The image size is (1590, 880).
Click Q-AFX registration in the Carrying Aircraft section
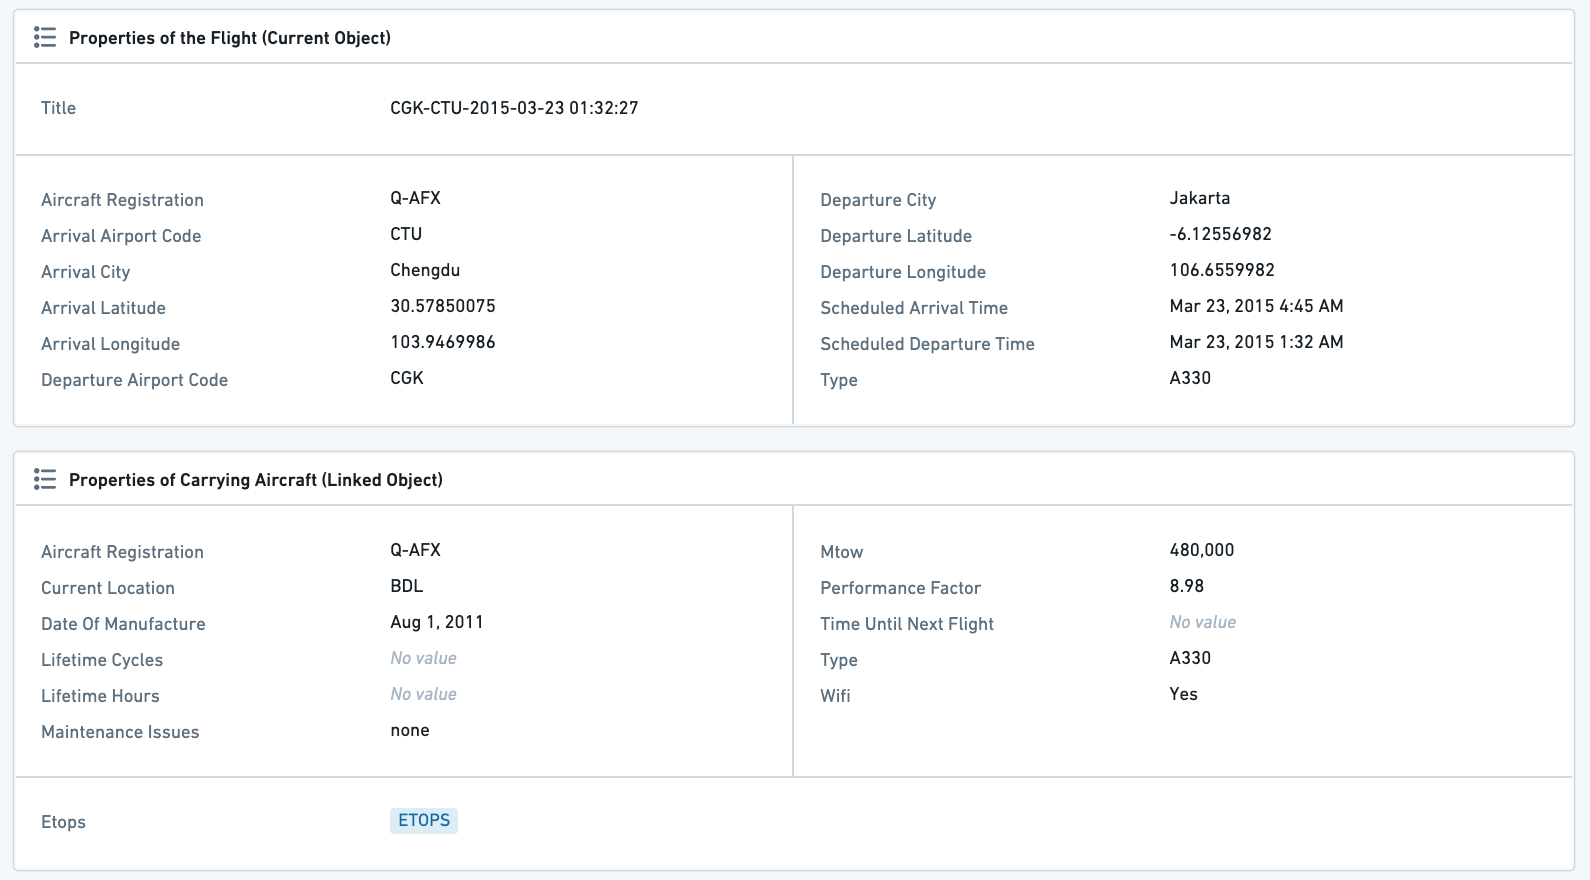(415, 550)
